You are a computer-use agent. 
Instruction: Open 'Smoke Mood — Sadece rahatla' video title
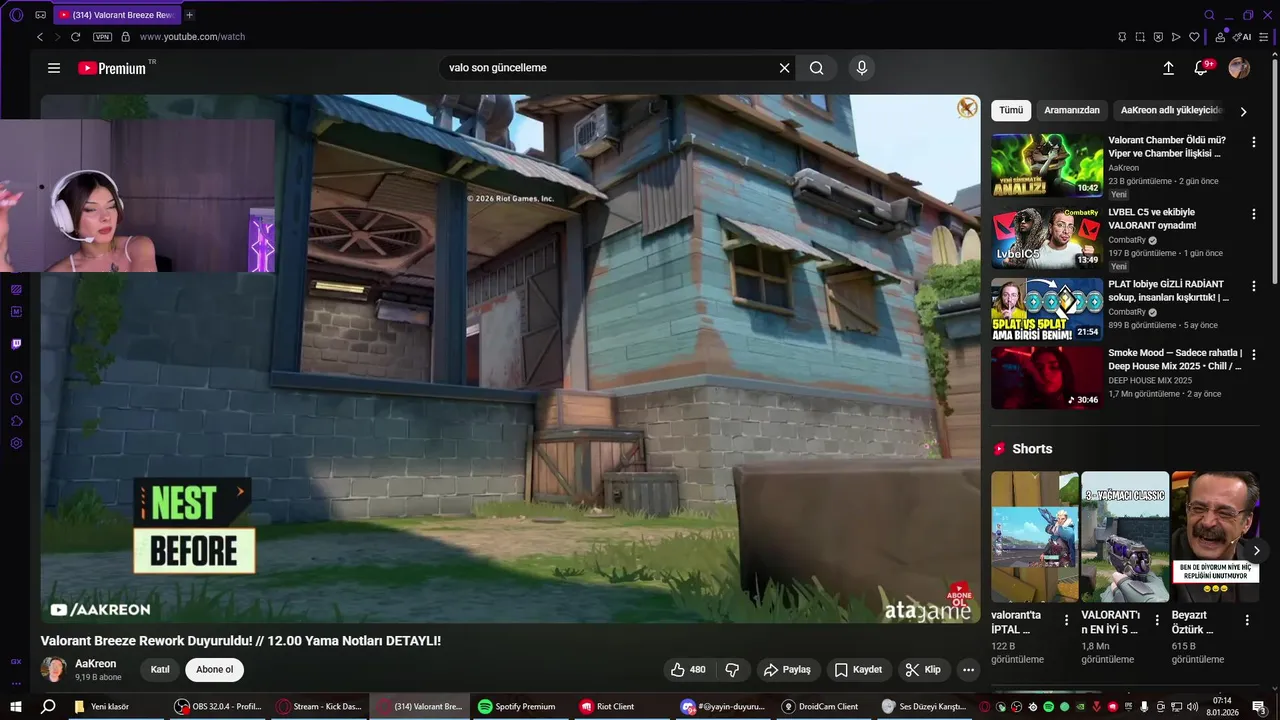coord(1175,359)
